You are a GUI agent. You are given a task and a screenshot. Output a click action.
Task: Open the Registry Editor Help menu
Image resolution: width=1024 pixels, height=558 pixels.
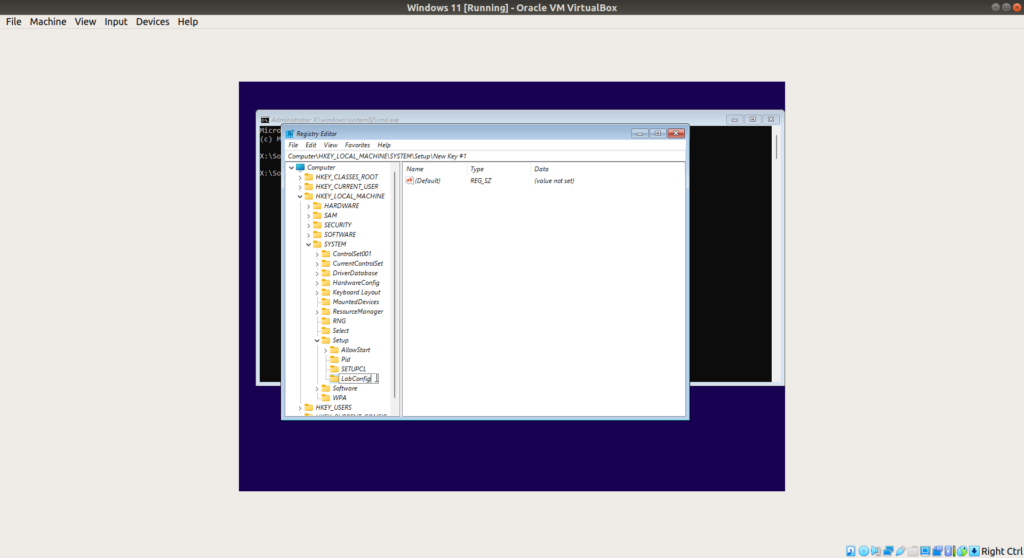click(384, 145)
